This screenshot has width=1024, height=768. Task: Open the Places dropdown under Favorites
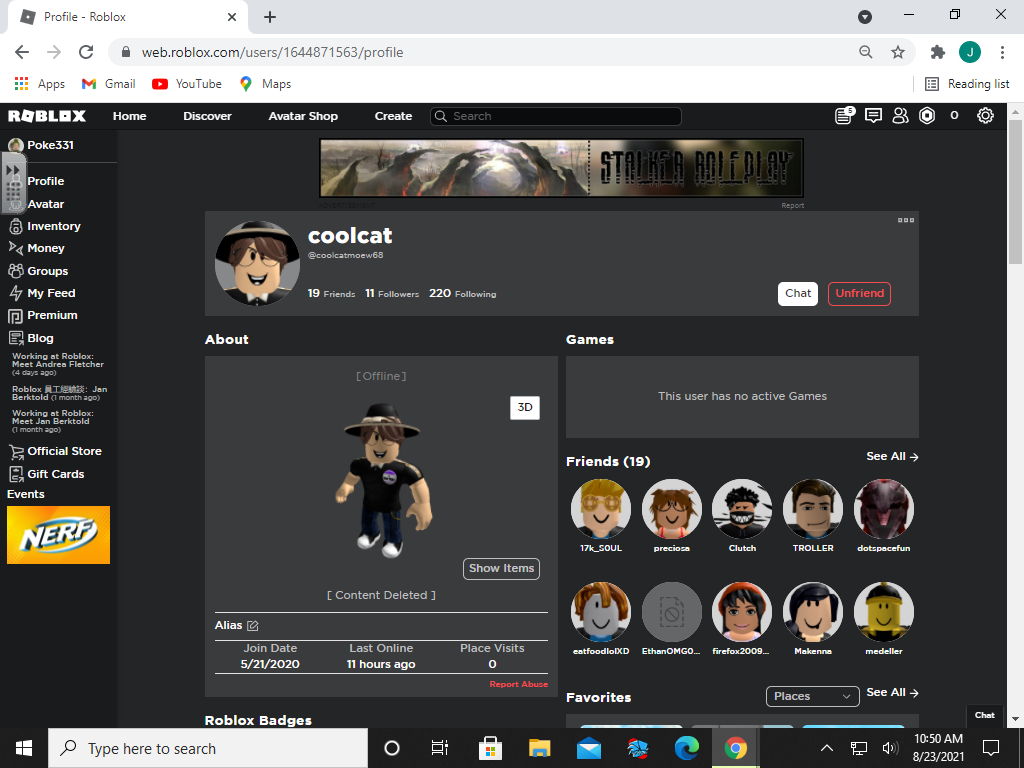pyautogui.click(x=812, y=696)
